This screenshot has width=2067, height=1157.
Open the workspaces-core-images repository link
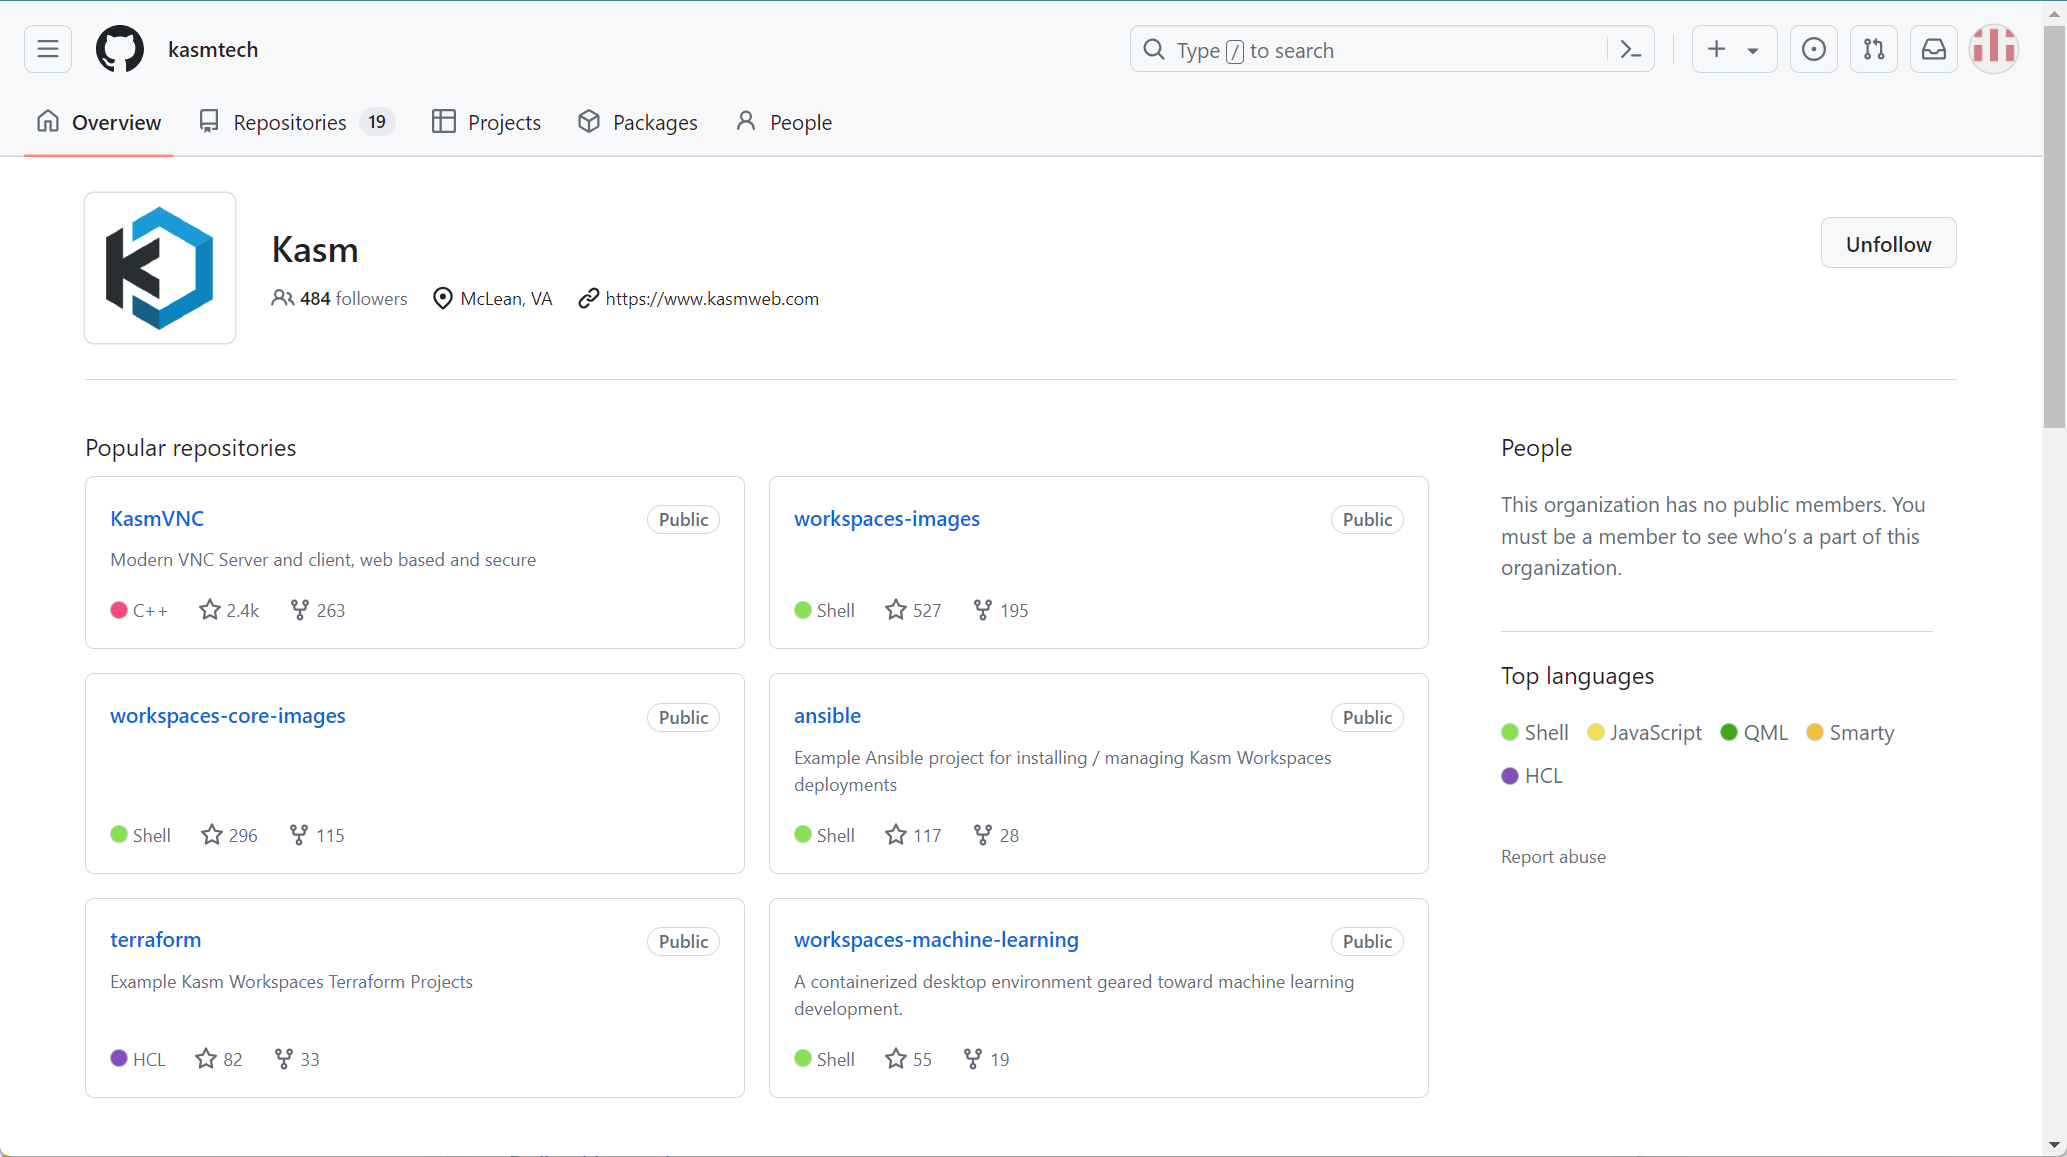coord(227,716)
